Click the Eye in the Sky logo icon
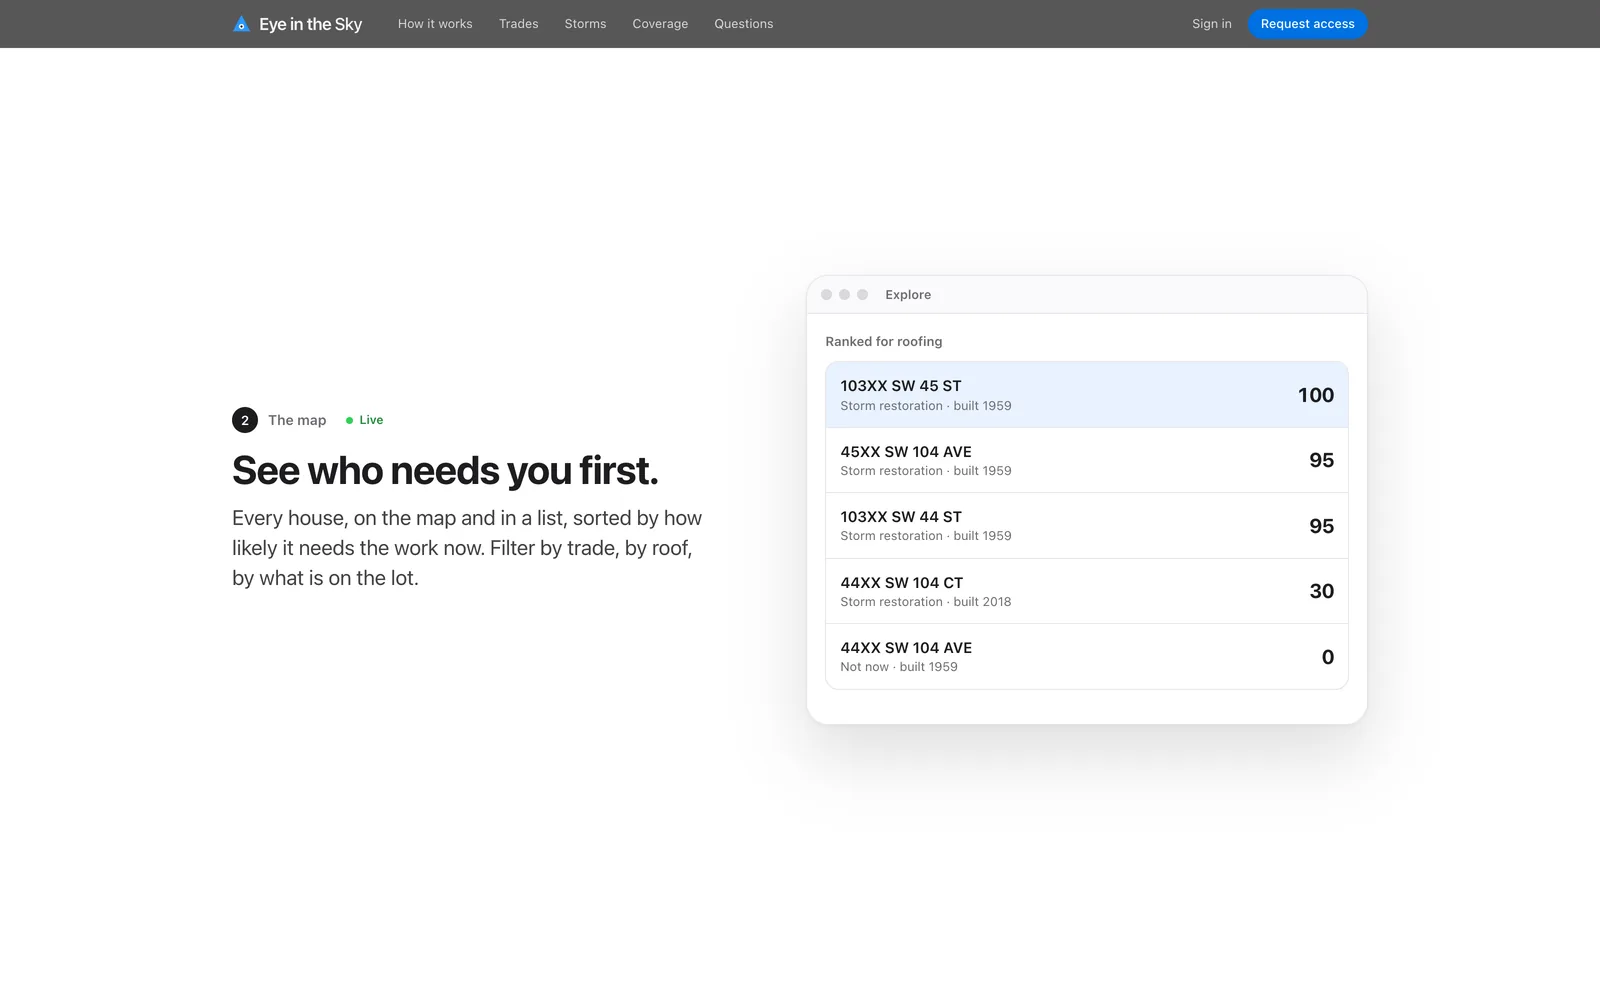Screen dimensions: 1600x1000 point(241,24)
